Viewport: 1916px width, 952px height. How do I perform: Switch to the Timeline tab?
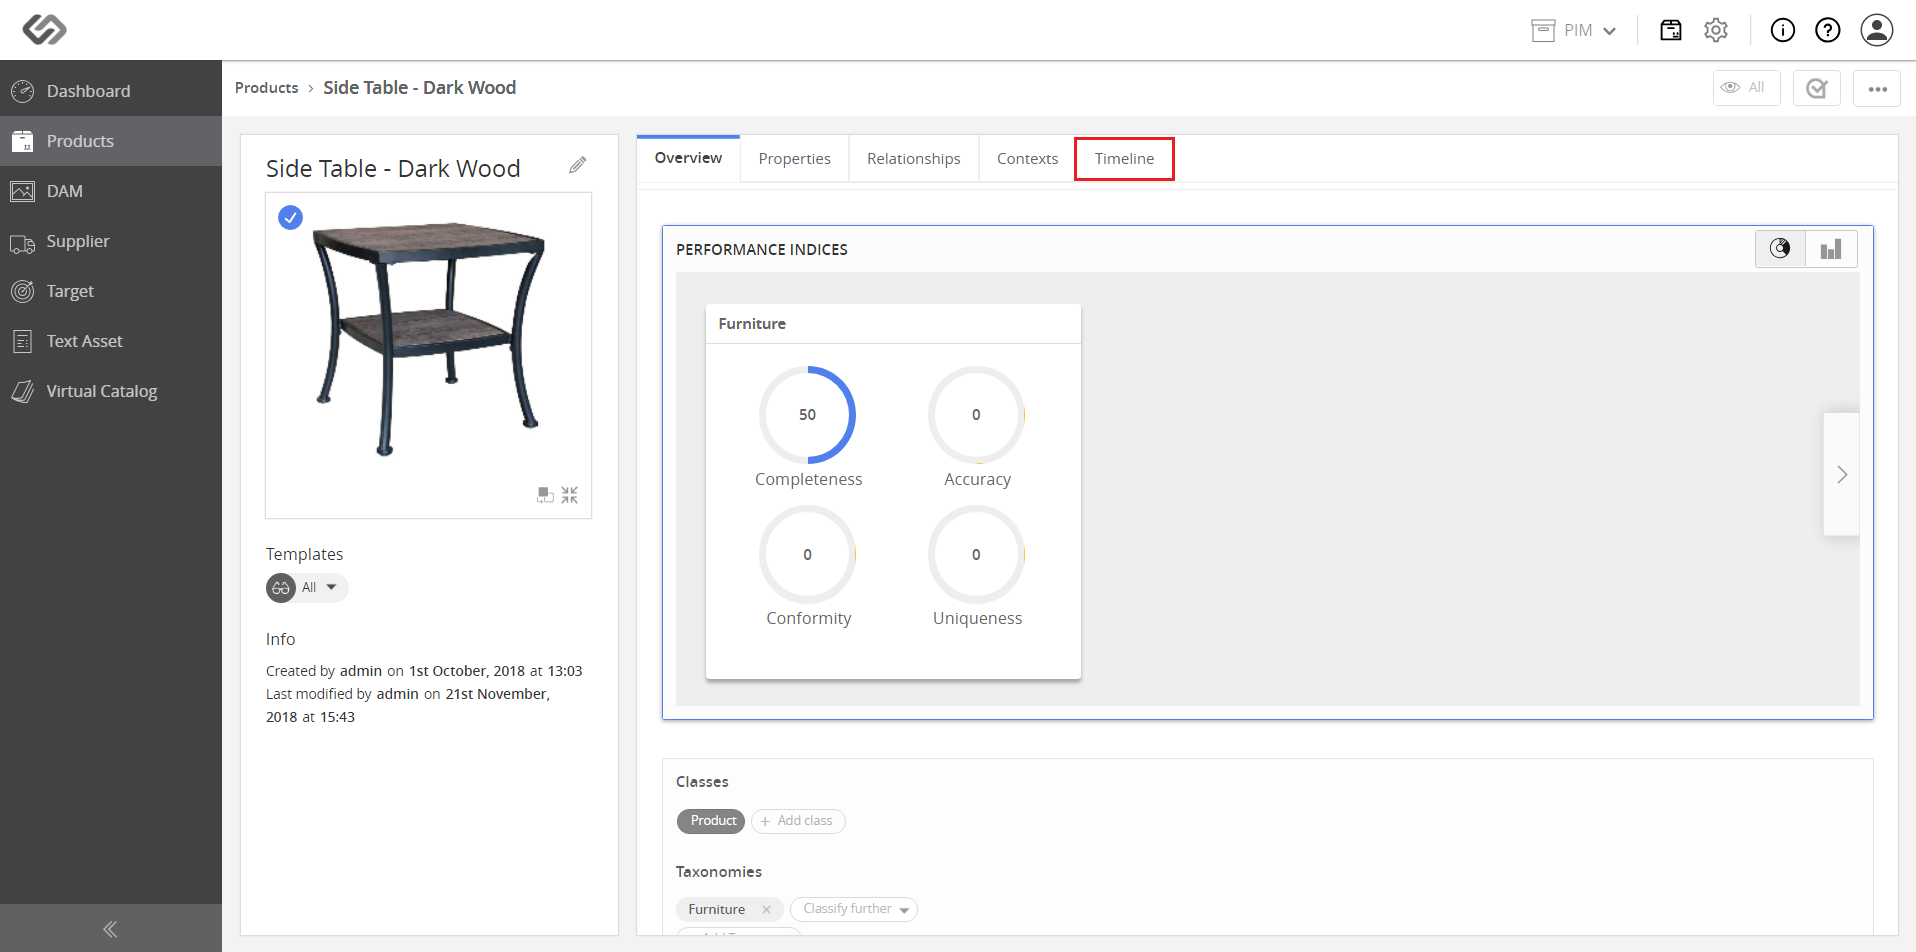tap(1124, 159)
